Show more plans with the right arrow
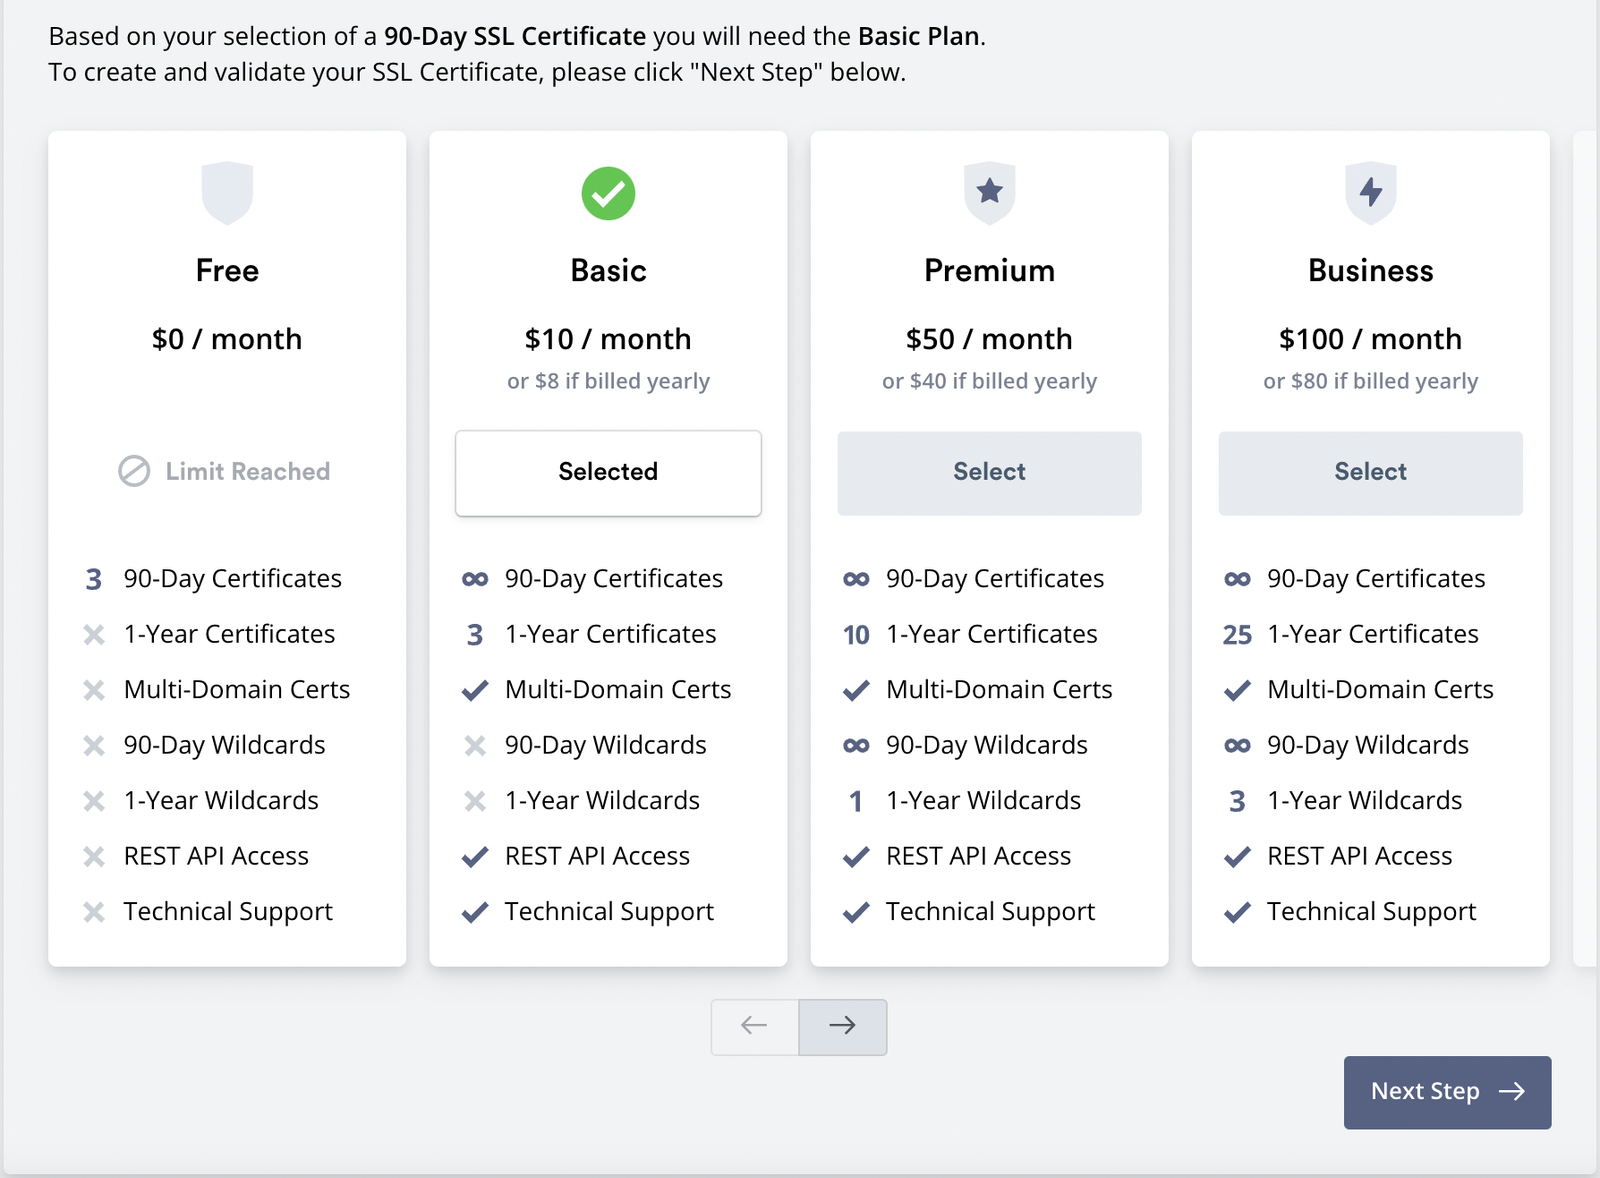The height and width of the screenshot is (1178, 1600). pyautogui.click(x=842, y=1026)
